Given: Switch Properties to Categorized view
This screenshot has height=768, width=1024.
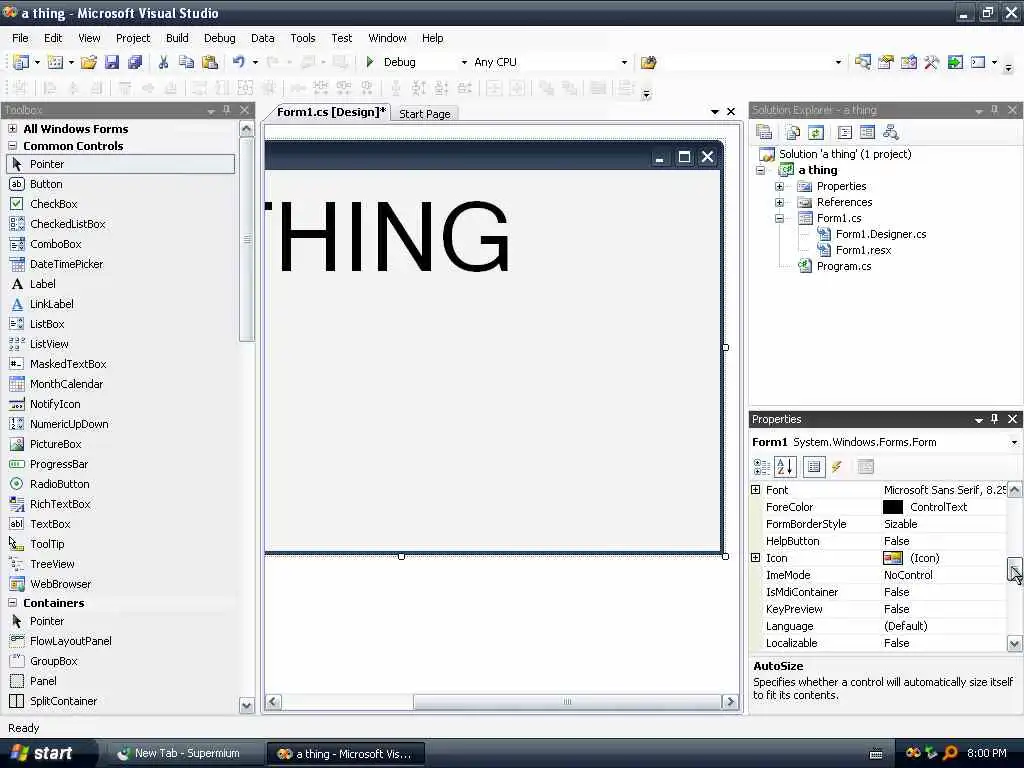Looking at the screenshot, I should pos(761,467).
